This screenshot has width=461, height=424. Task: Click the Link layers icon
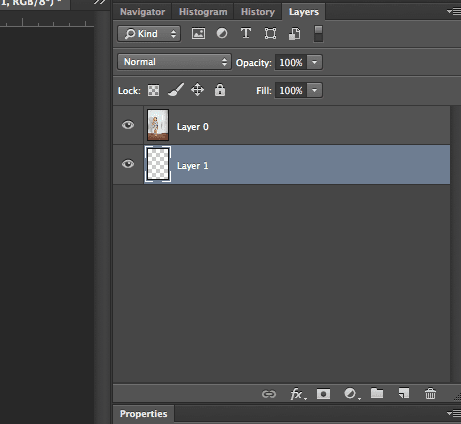(x=269, y=394)
